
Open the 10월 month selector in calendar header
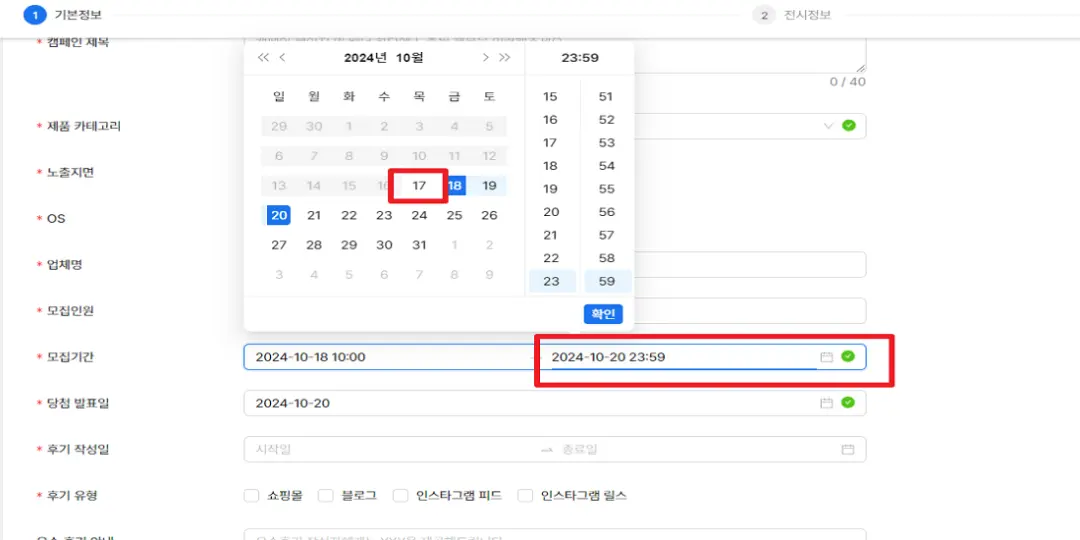pos(410,58)
